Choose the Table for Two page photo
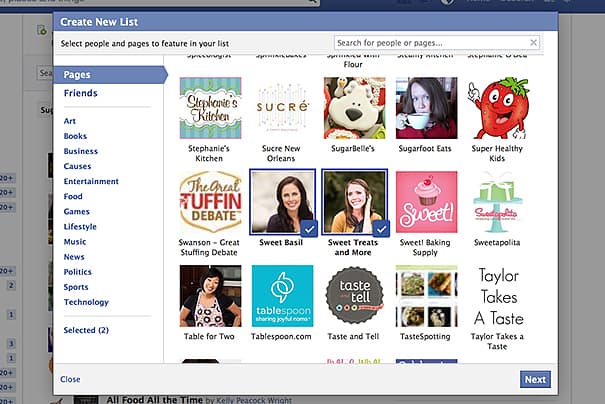The width and height of the screenshot is (605, 404). pyautogui.click(x=210, y=296)
